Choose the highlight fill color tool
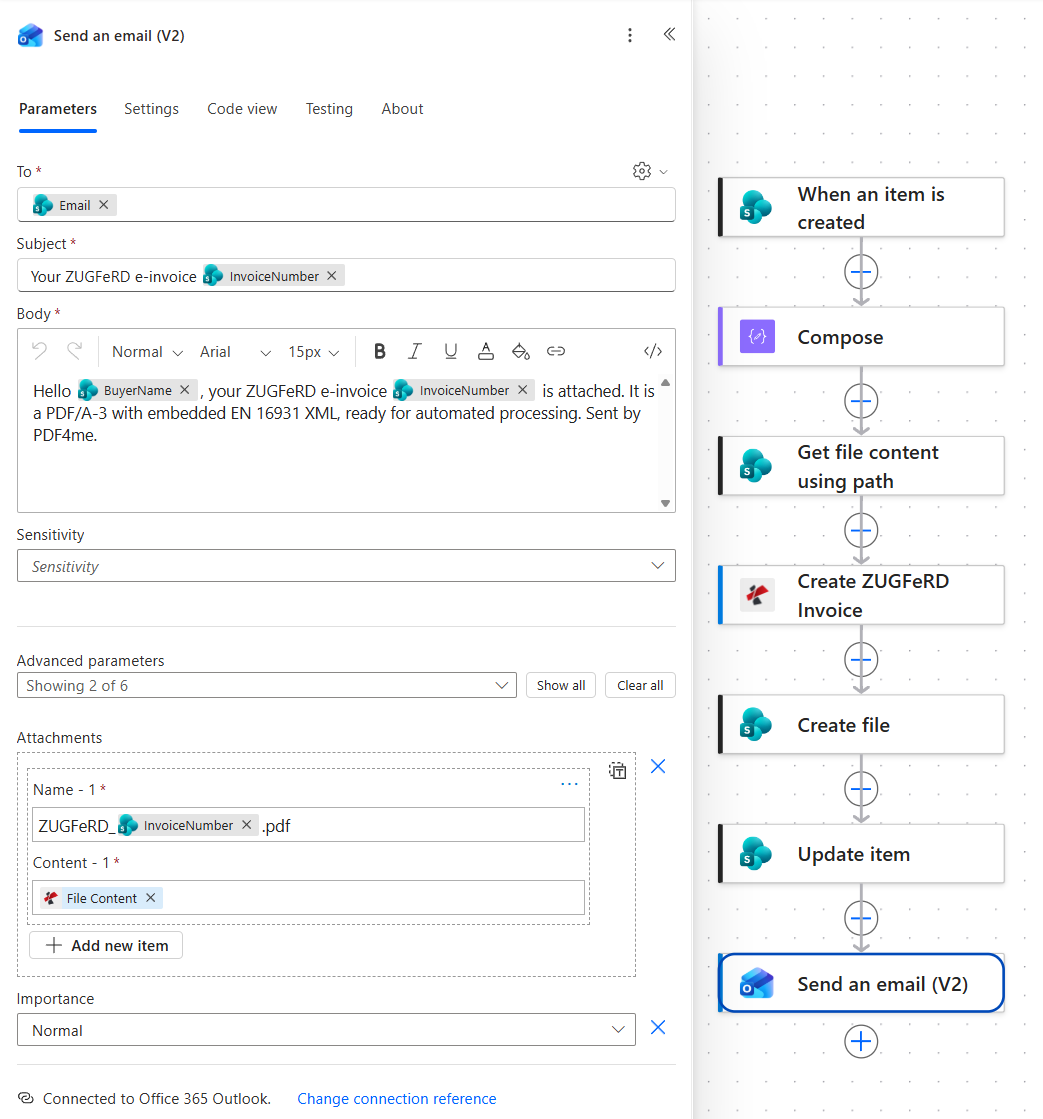This screenshot has width=1043, height=1119. point(521,351)
